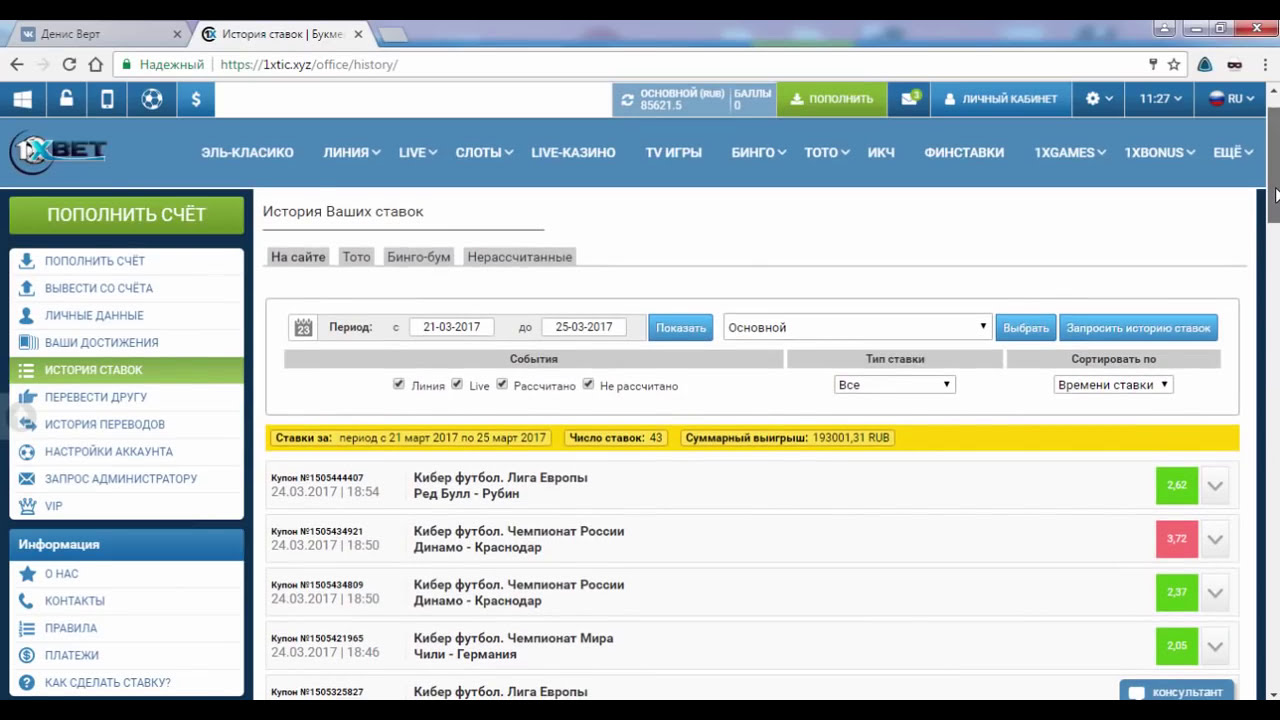Click the calendar icon beside Период
Image resolution: width=1280 pixels, height=720 pixels.
point(303,327)
